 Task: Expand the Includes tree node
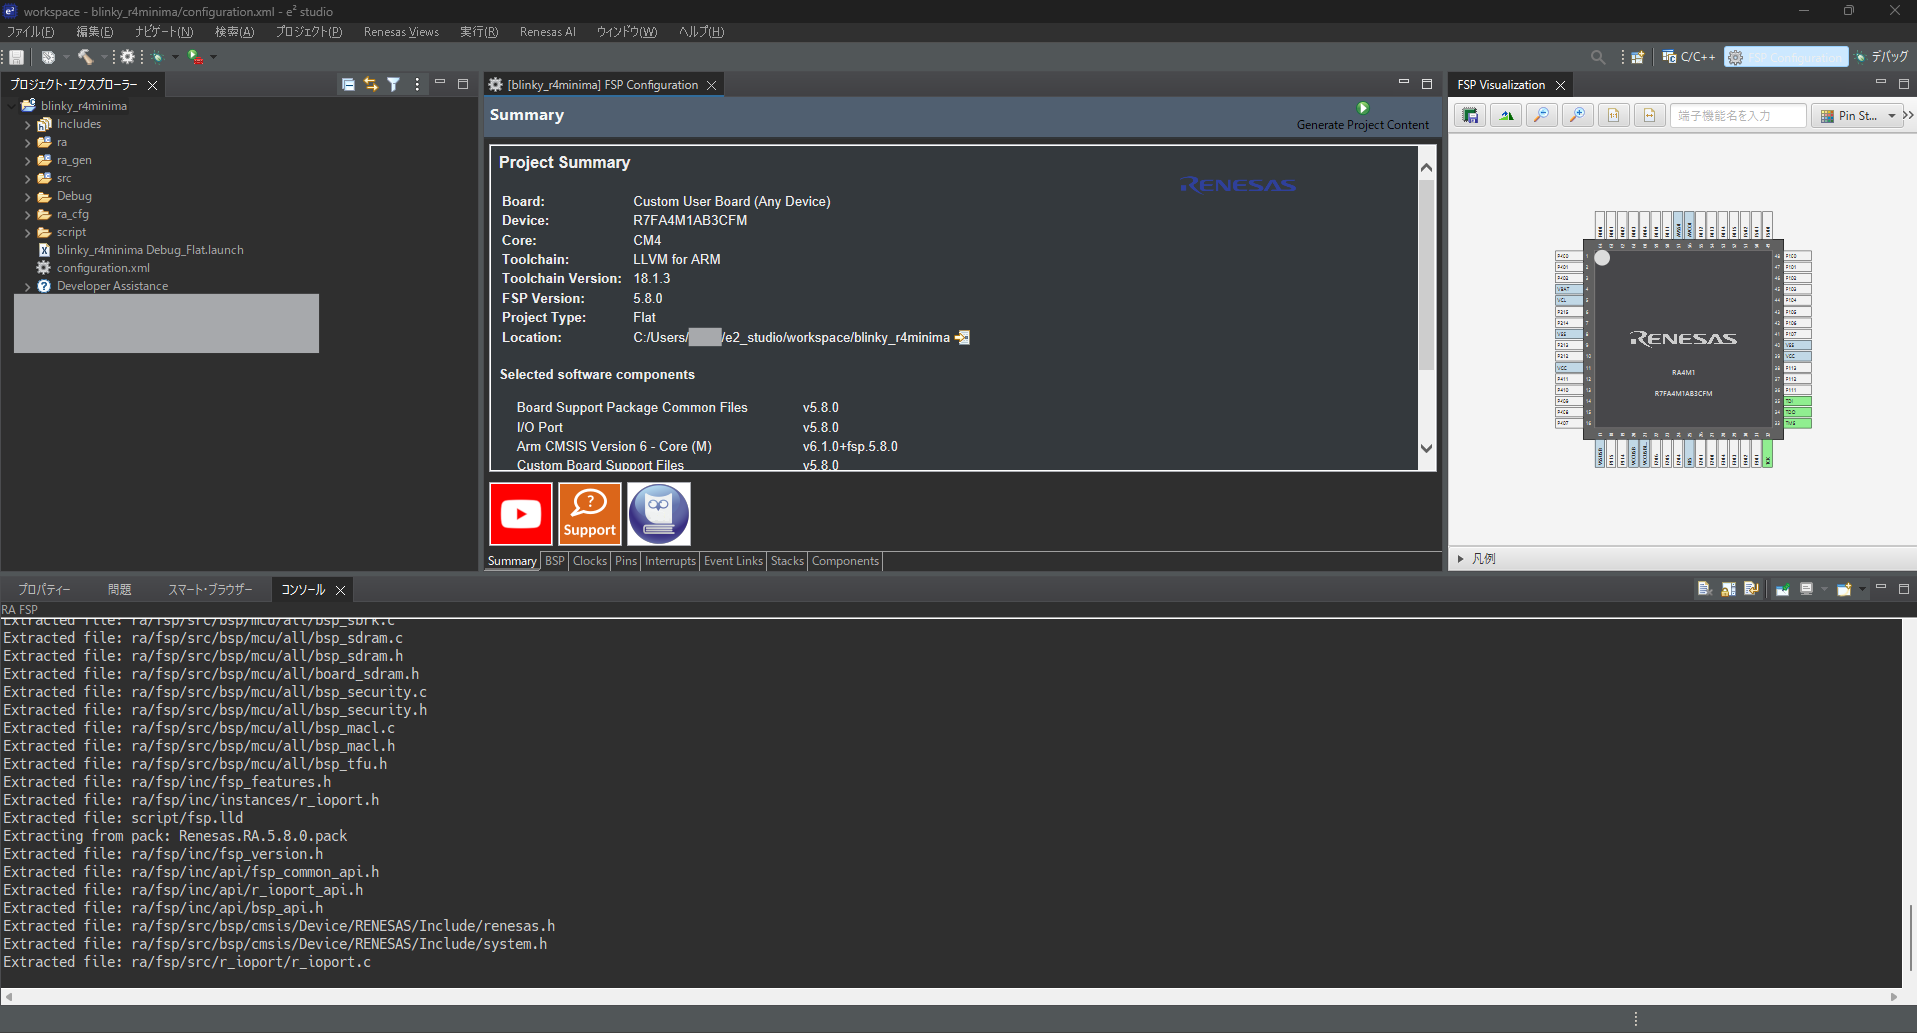point(27,125)
